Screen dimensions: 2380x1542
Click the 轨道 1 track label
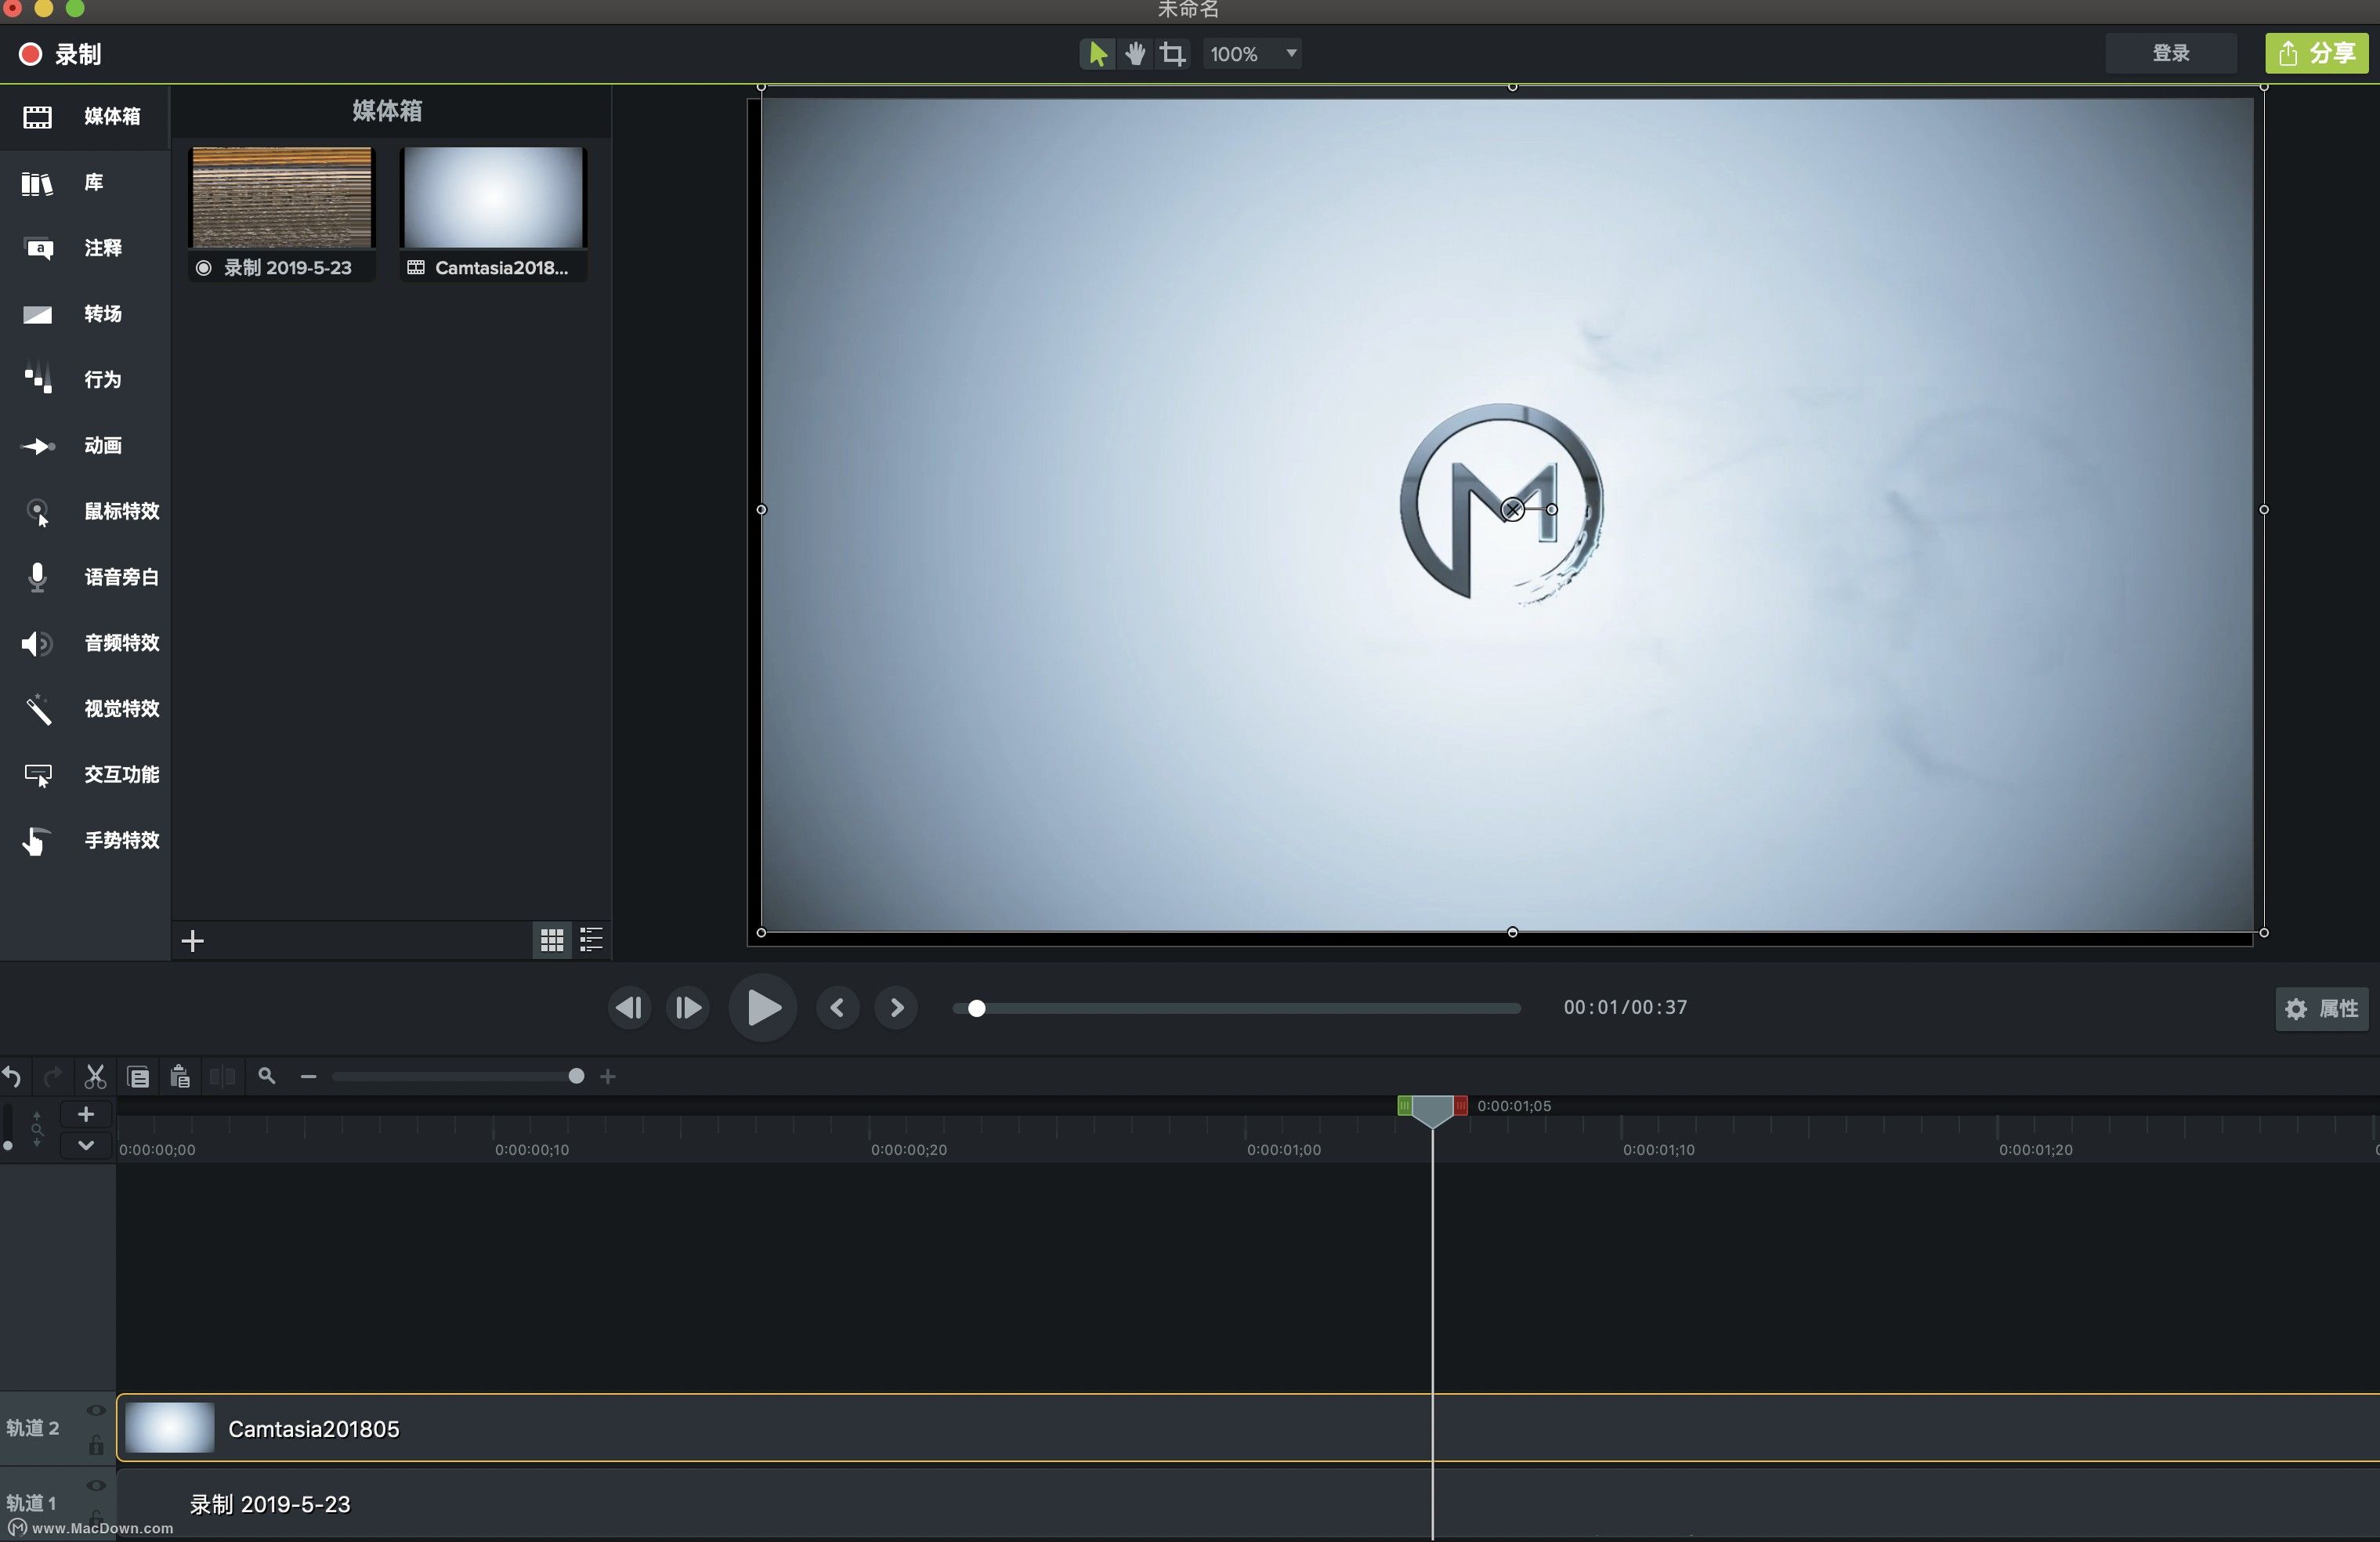point(31,1503)
